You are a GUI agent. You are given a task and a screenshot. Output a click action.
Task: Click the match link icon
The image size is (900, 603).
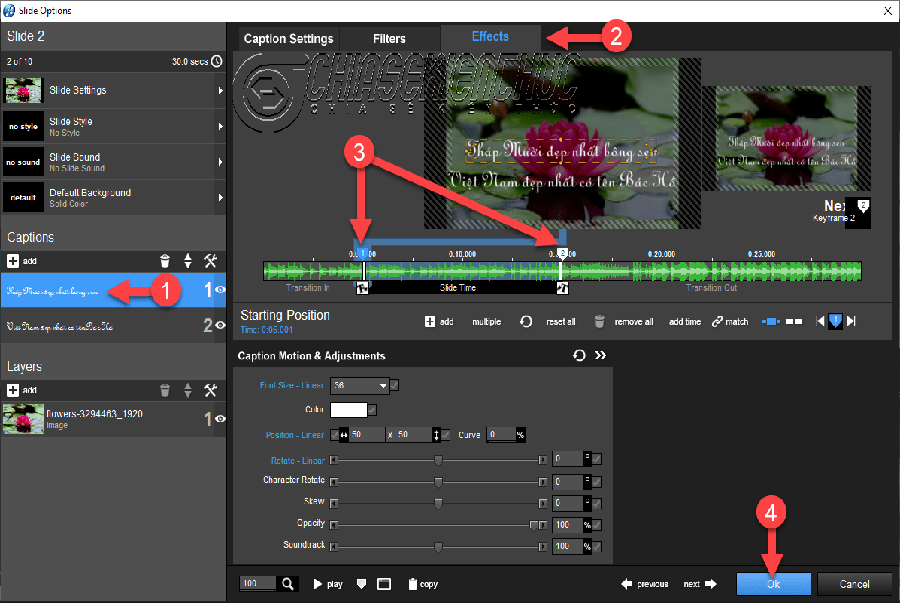pos(717,322)
